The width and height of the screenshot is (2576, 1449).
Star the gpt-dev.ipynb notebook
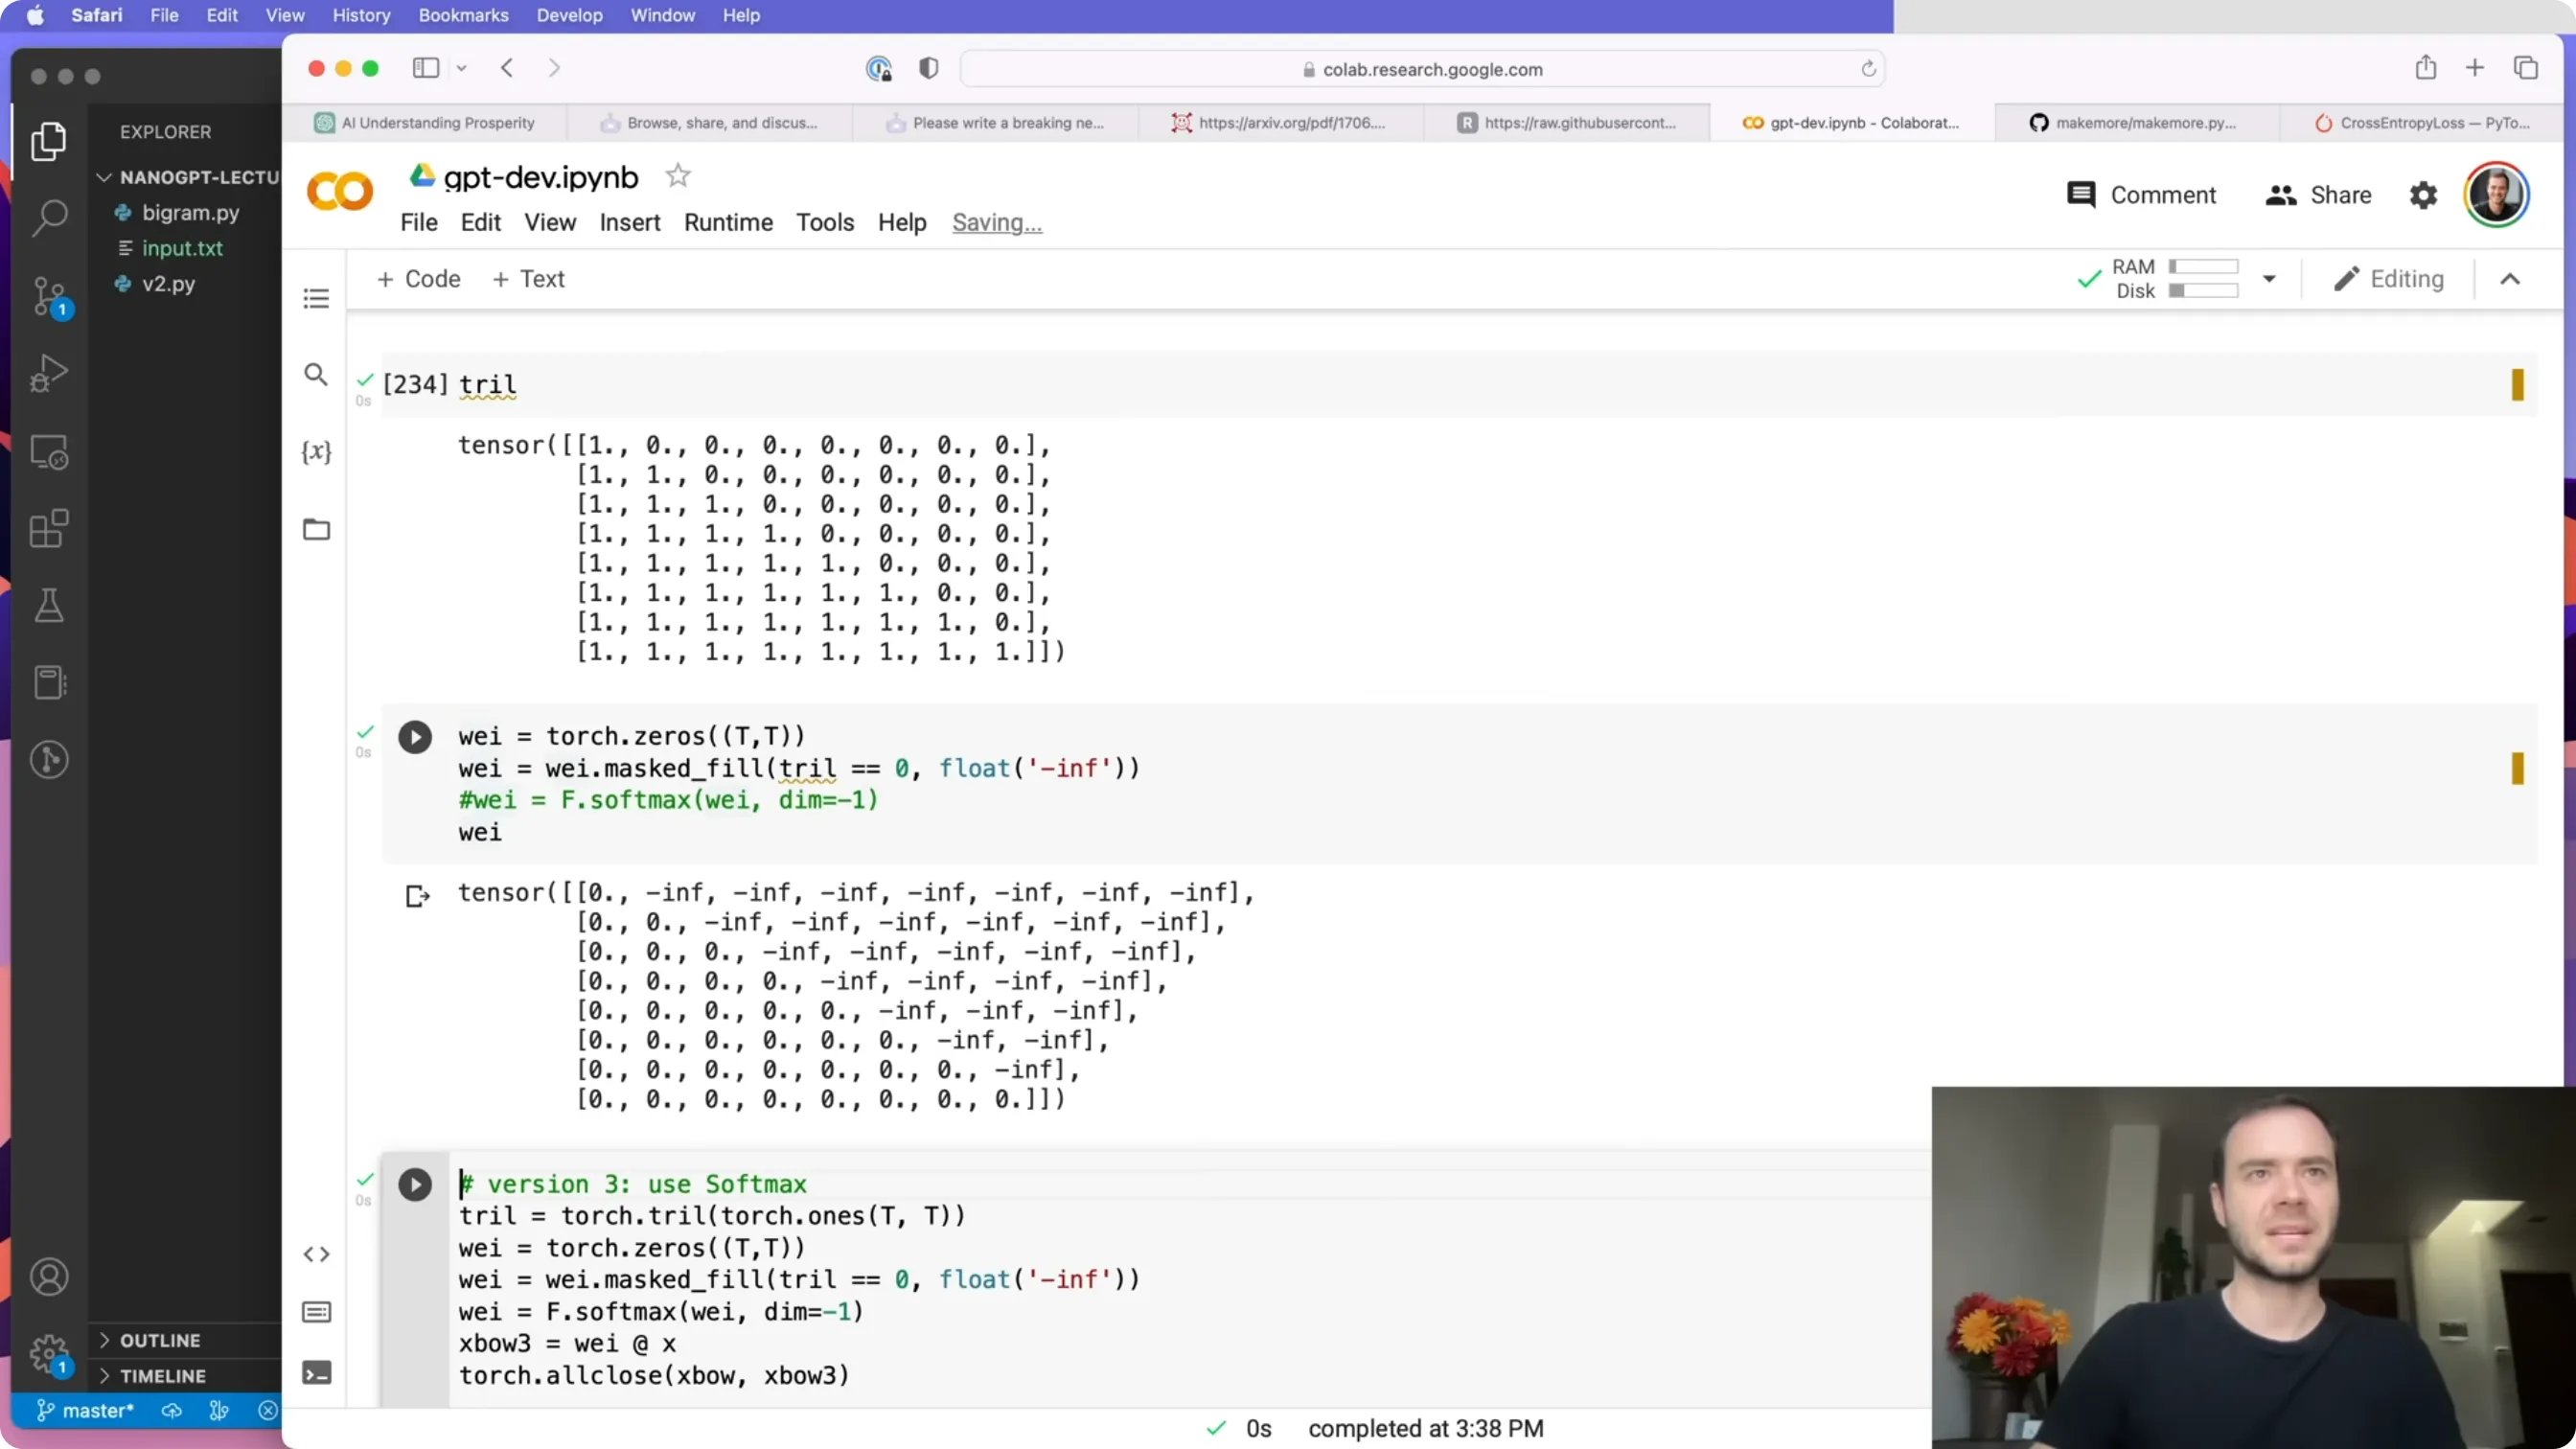click(678, 176)
